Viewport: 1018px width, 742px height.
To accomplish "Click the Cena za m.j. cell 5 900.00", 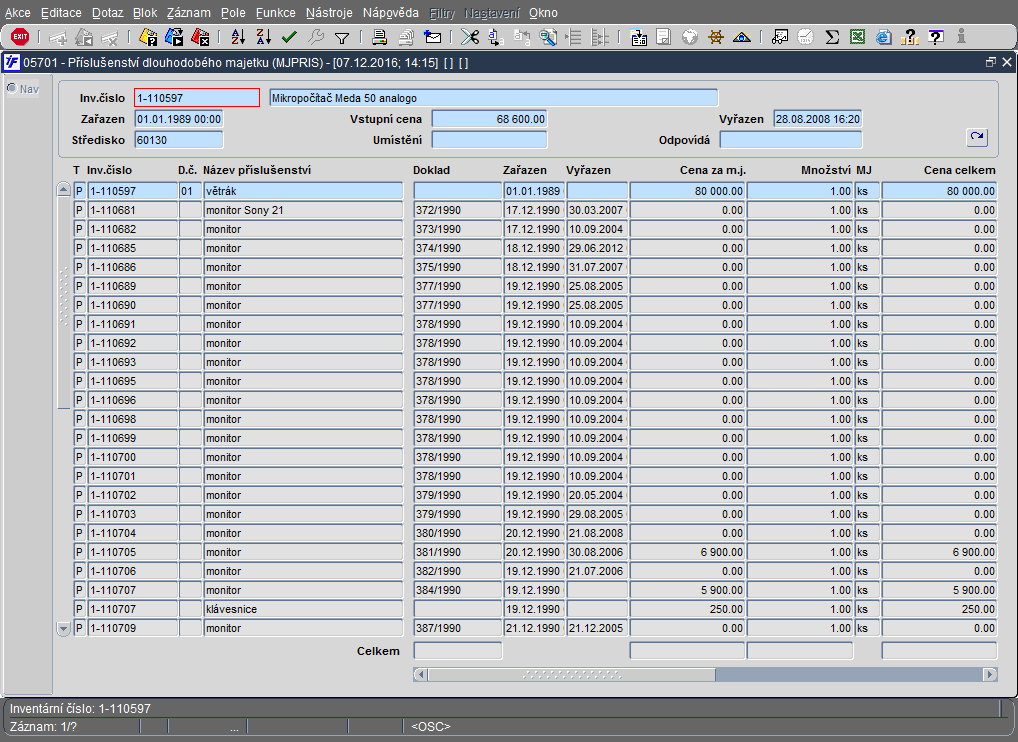I will click(x=688, y=590).
